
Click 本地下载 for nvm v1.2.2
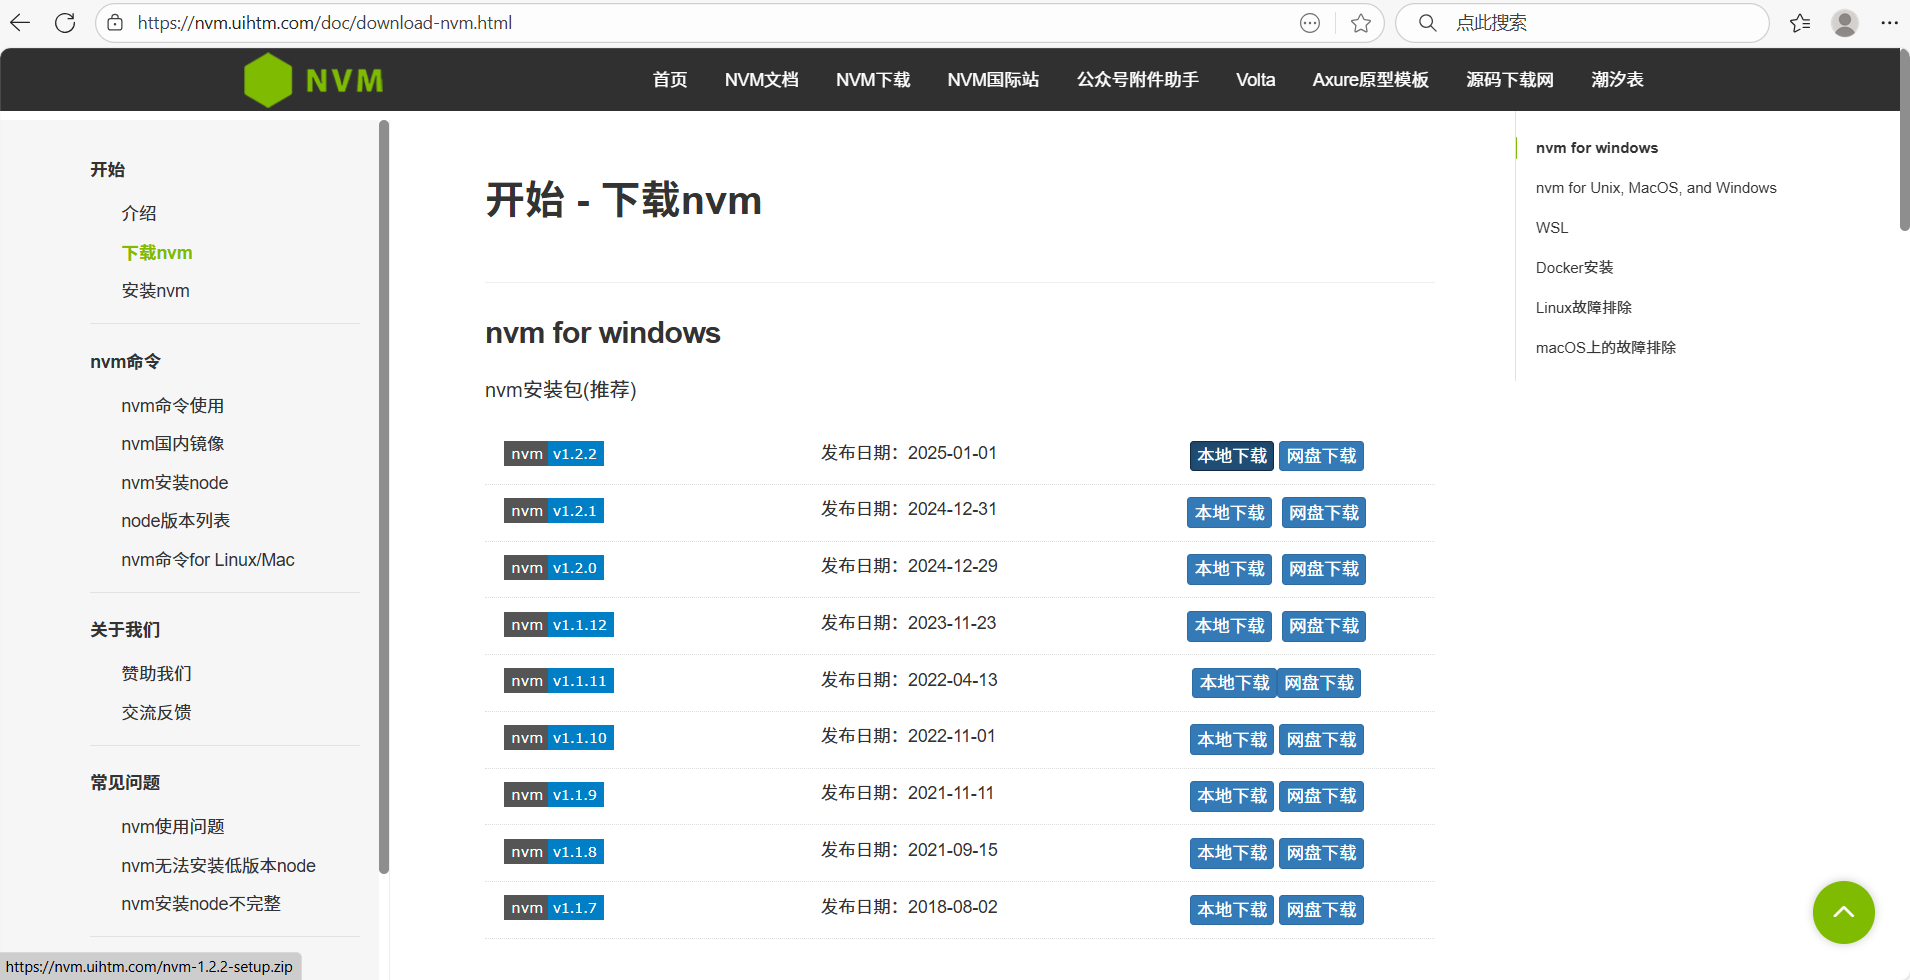pyautogui.click(x=1231, y=456)
